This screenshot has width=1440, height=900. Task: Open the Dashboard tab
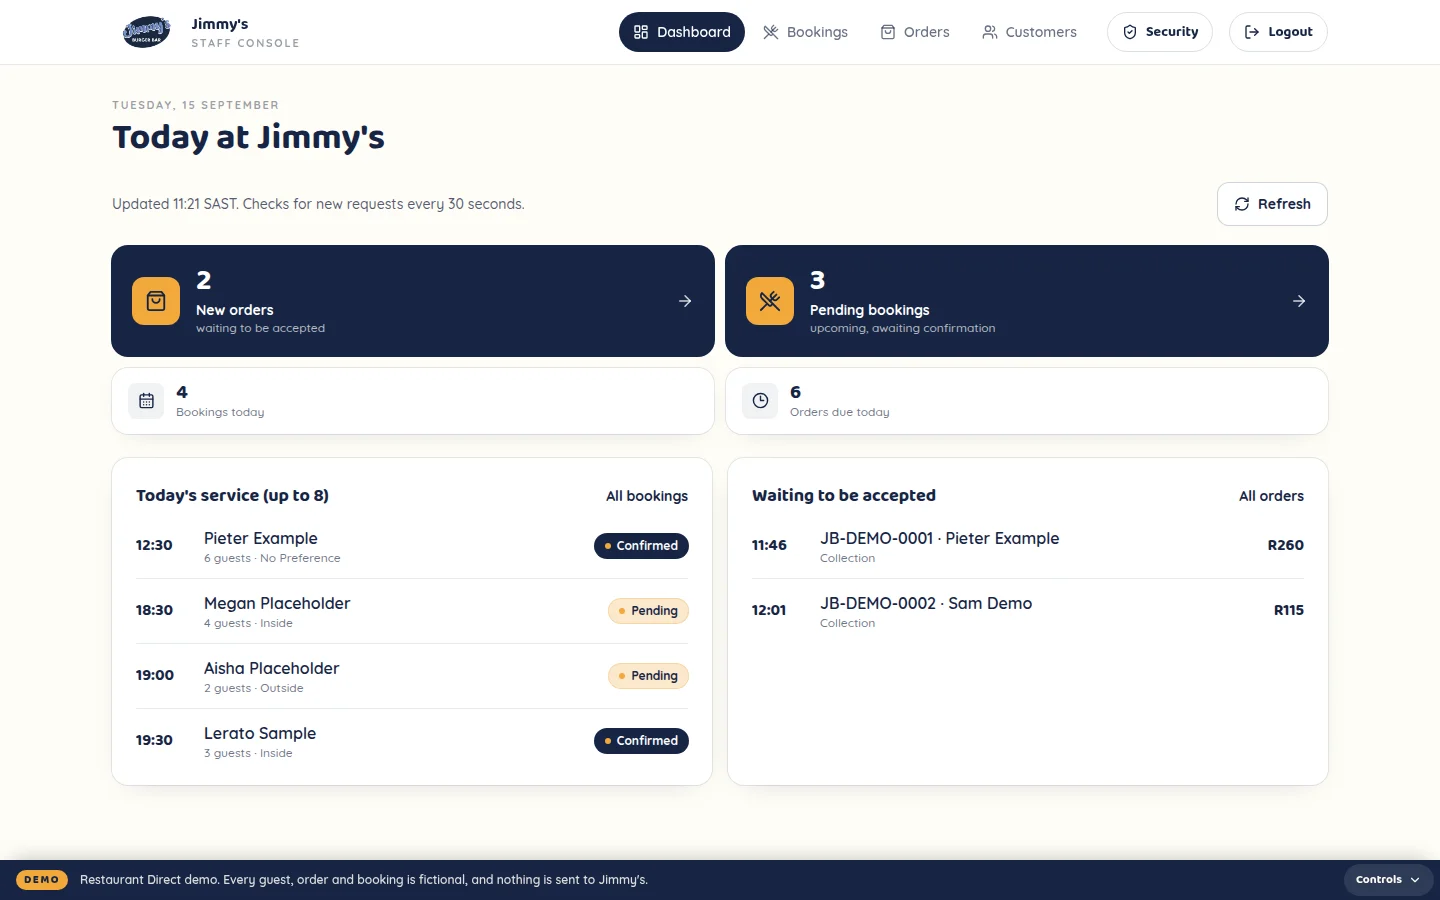pos(682,32)
